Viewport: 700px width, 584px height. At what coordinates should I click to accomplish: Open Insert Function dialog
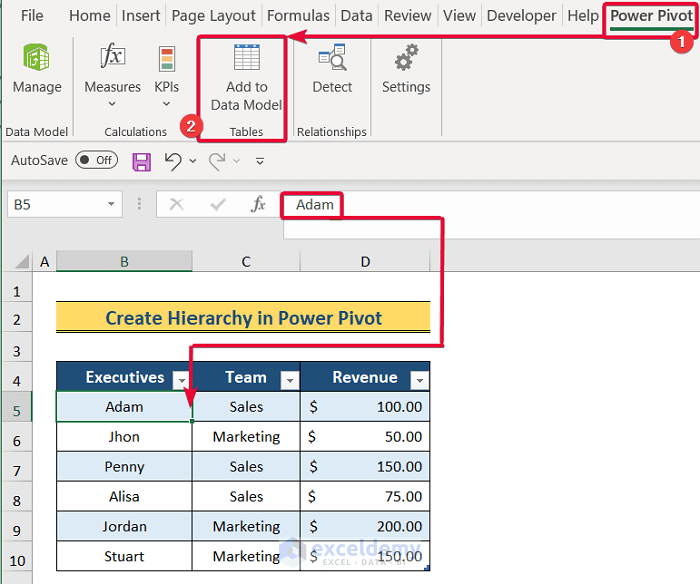[258, 204]
